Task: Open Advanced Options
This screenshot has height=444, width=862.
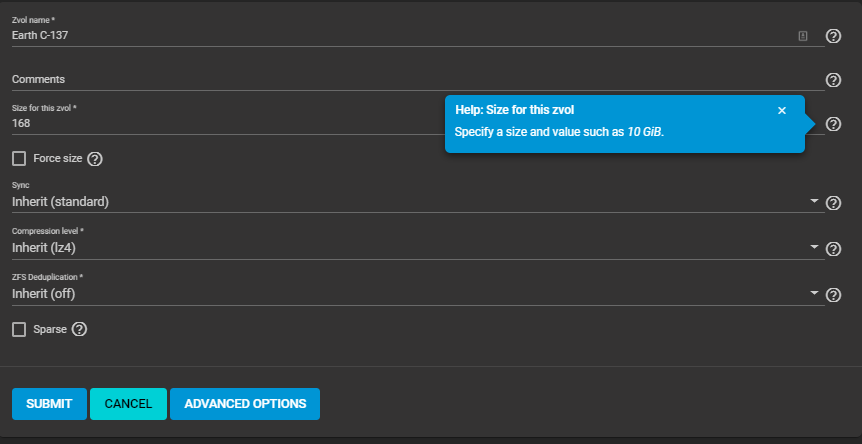Action: 245,404
